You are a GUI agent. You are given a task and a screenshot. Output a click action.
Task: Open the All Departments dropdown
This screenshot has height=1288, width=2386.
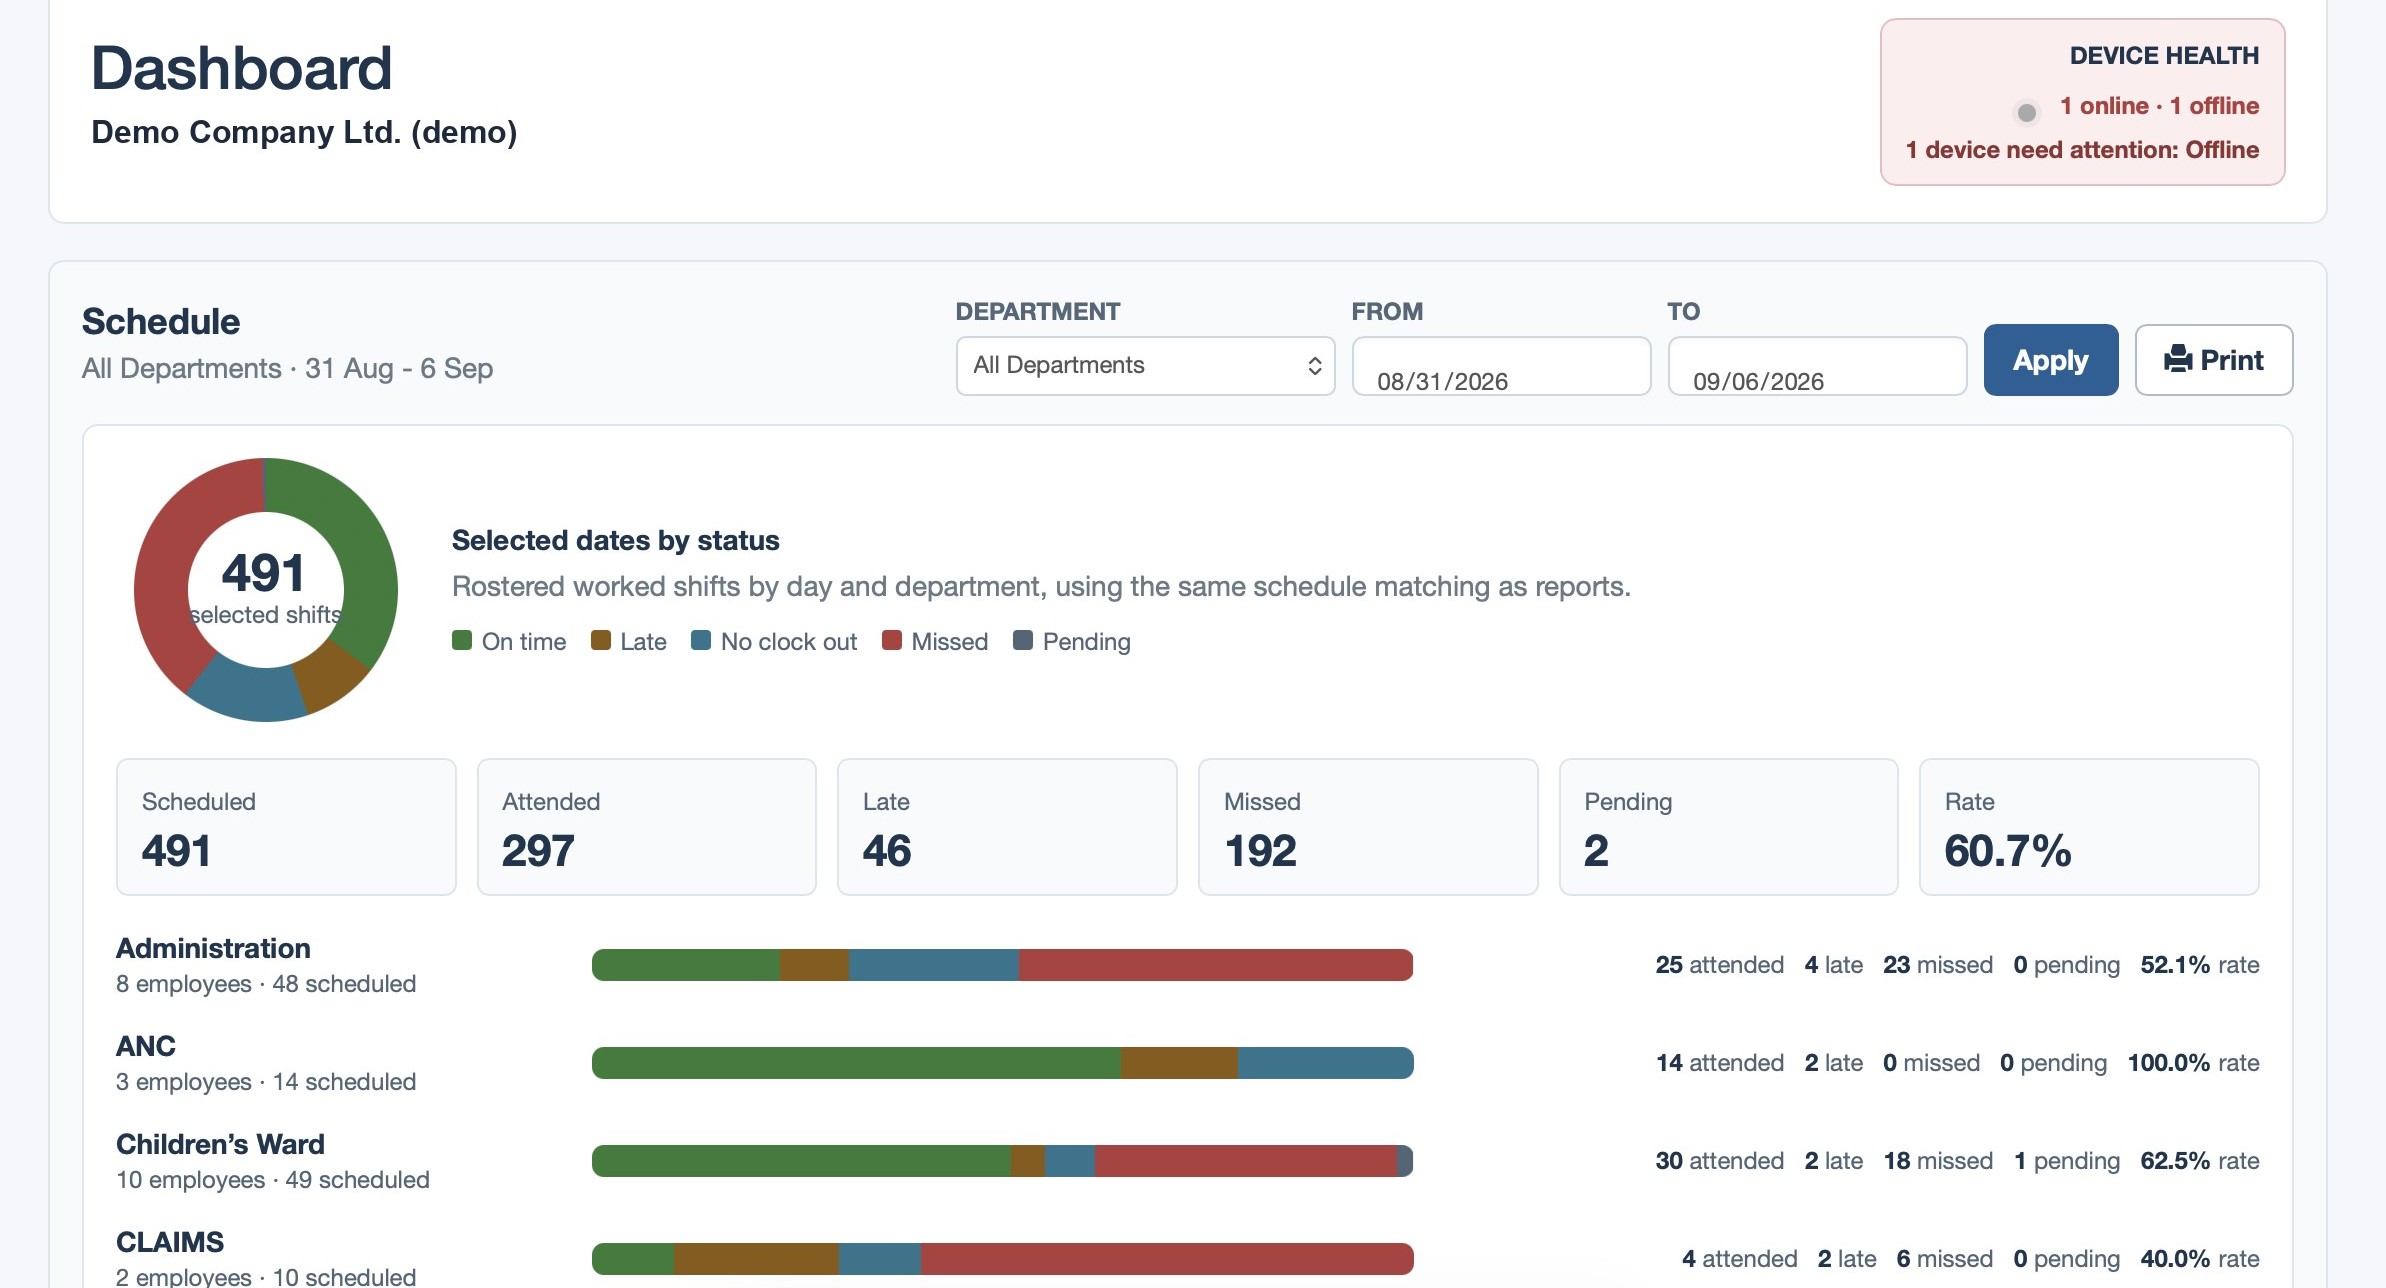[x=1145, y=365]
